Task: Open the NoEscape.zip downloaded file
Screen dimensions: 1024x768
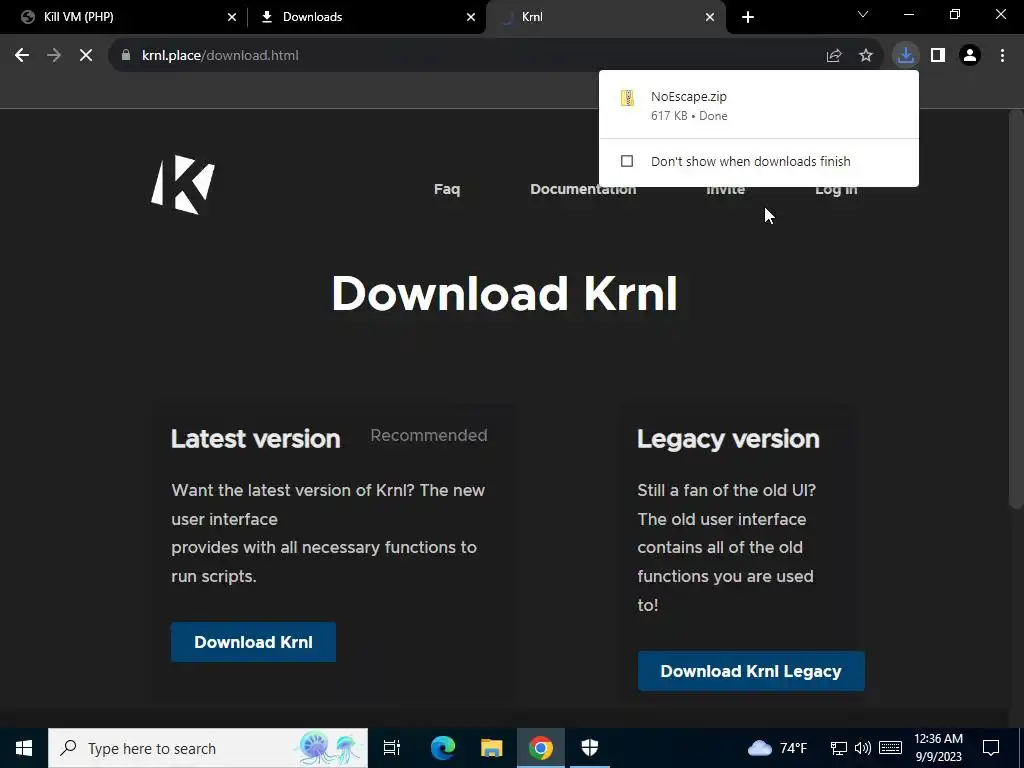Action: 758,106
